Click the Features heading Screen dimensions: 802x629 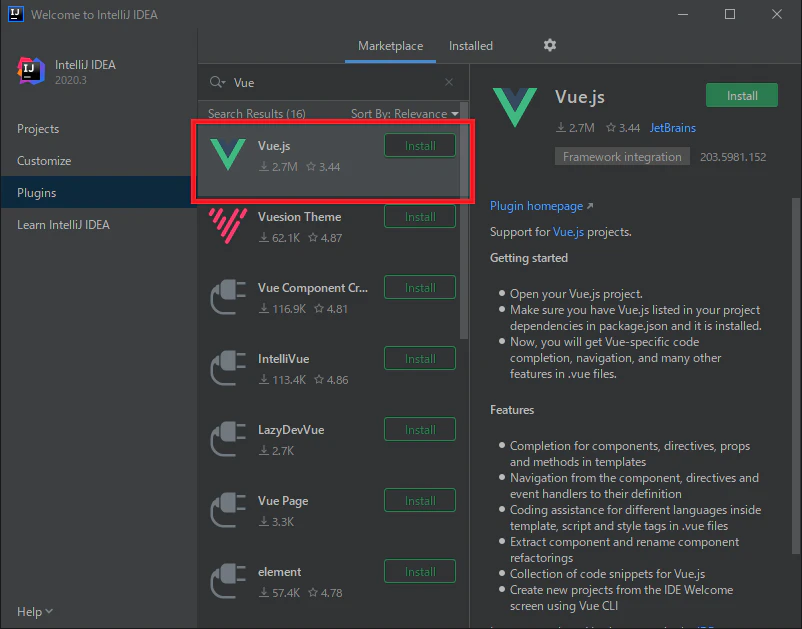pyautogui.click(x=512, y=410)
